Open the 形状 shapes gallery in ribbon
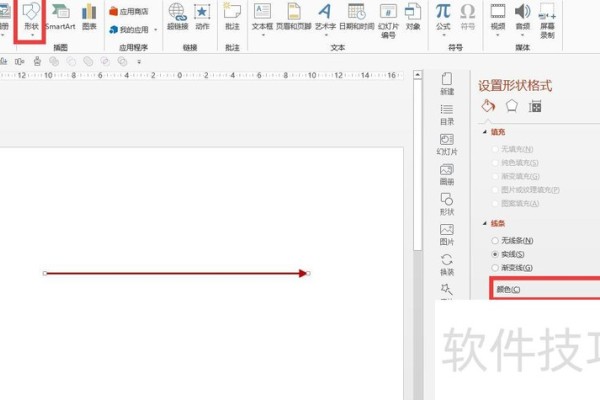 [31, 17]
